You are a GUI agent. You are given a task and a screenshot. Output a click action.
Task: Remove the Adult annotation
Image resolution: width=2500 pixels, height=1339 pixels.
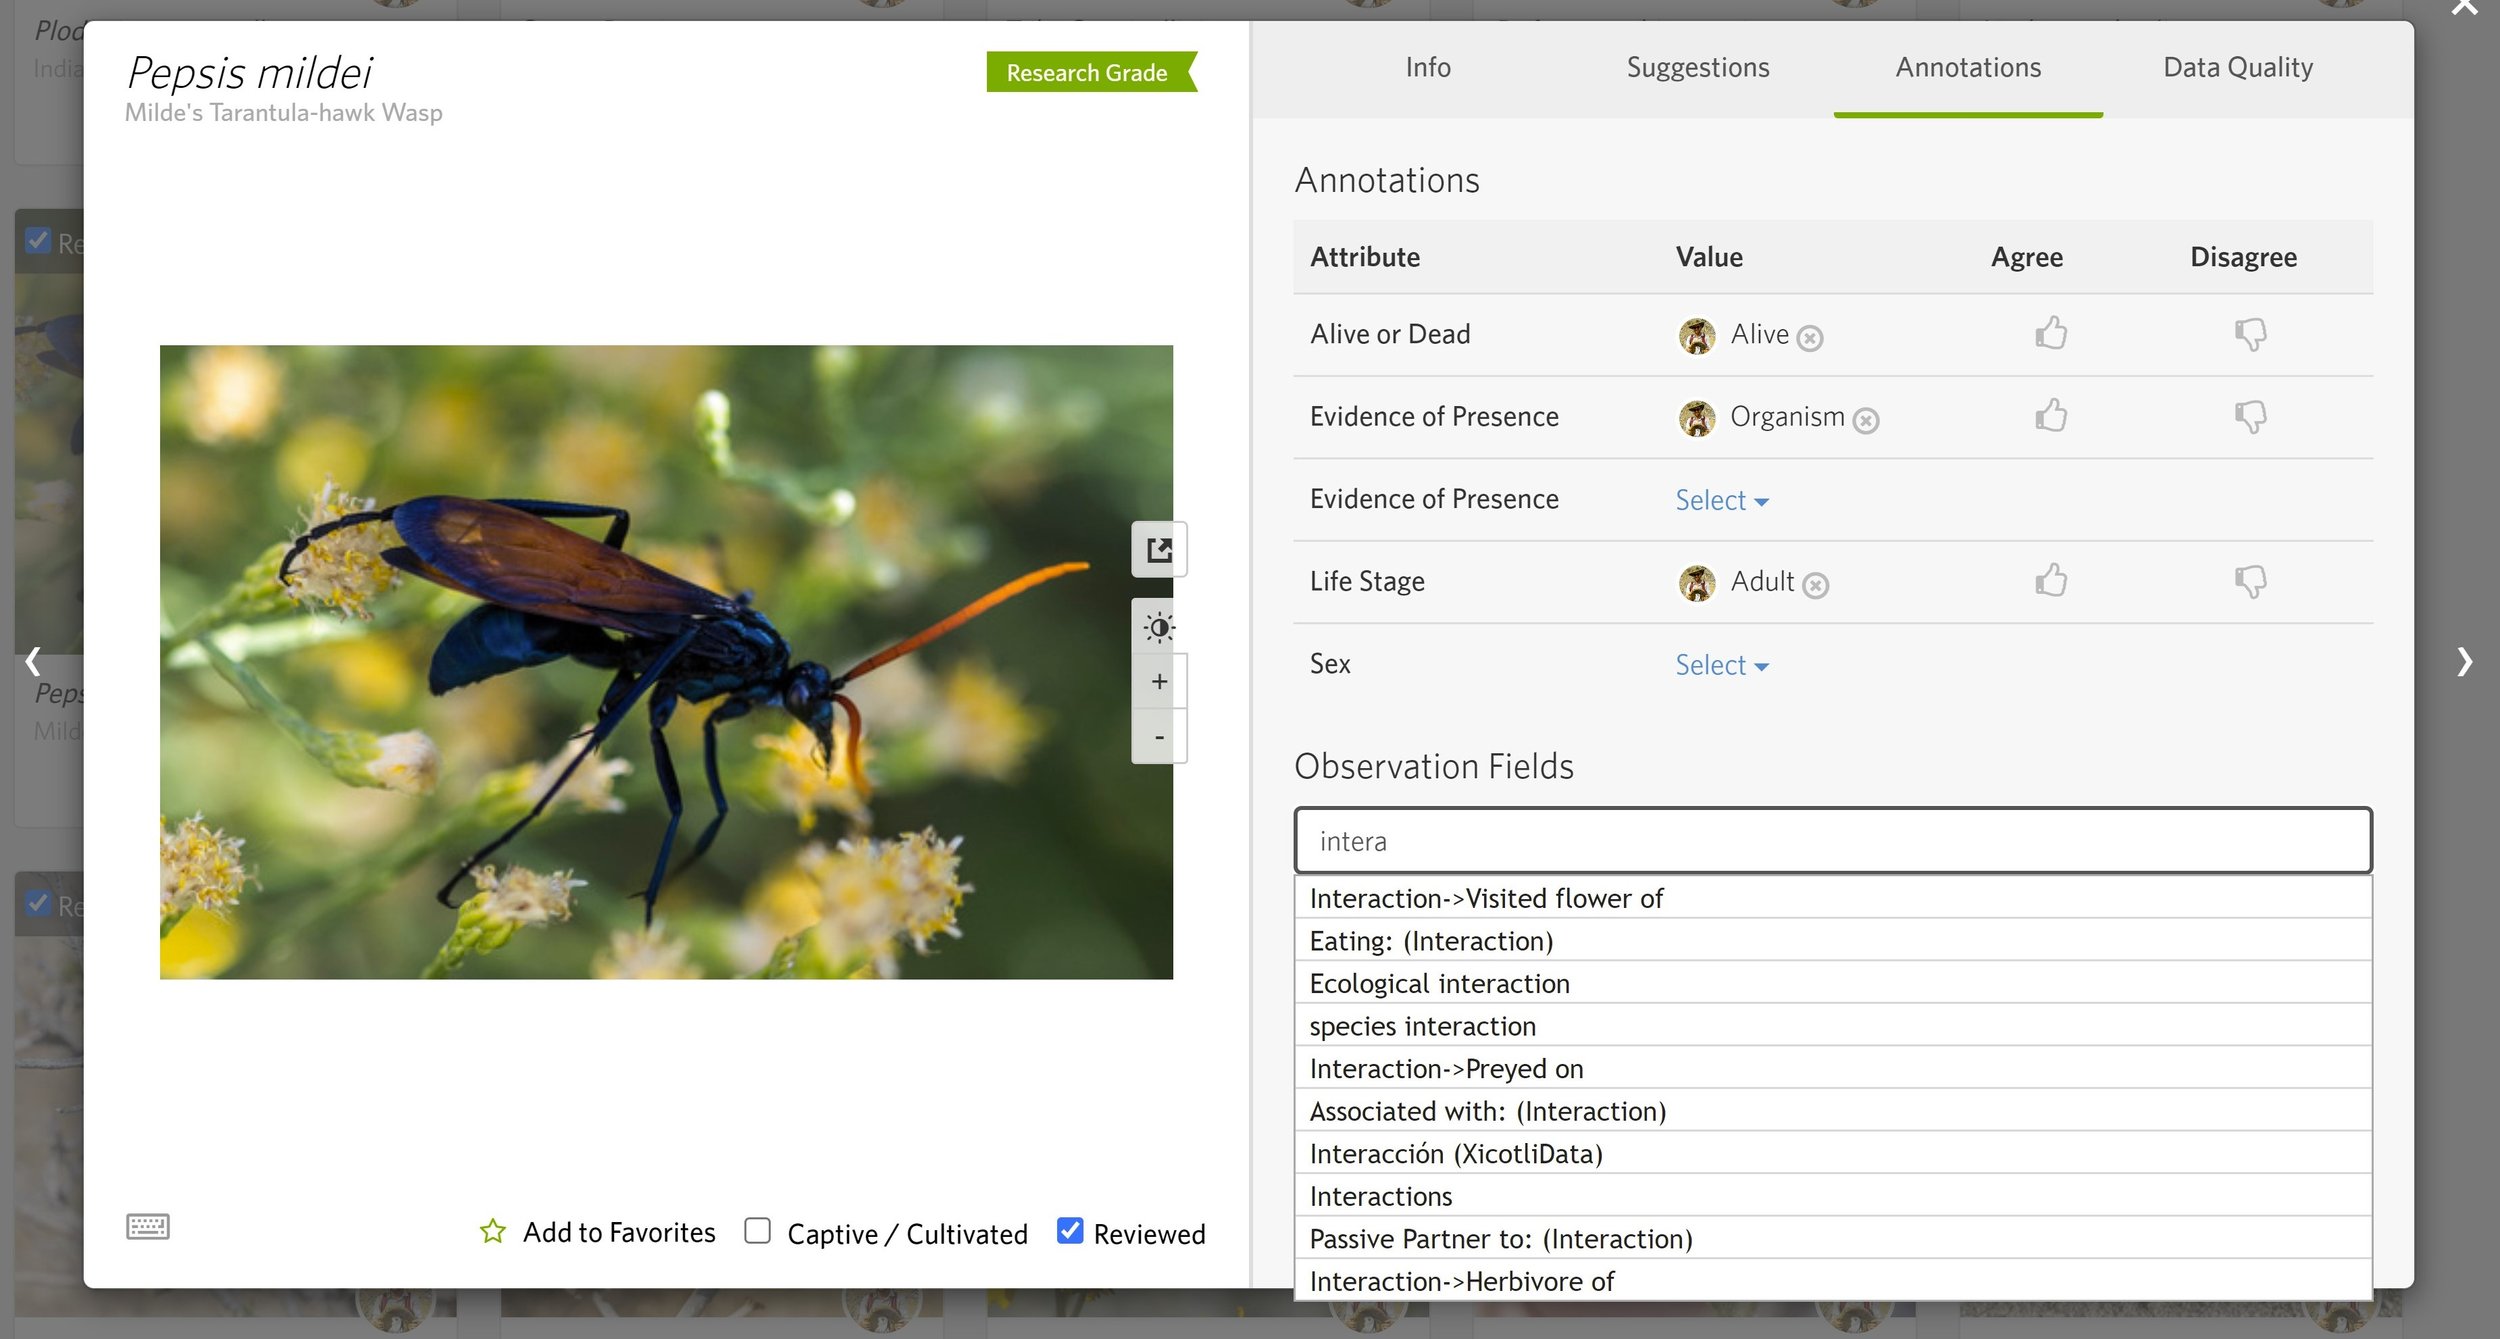[x=1816, y=586]
